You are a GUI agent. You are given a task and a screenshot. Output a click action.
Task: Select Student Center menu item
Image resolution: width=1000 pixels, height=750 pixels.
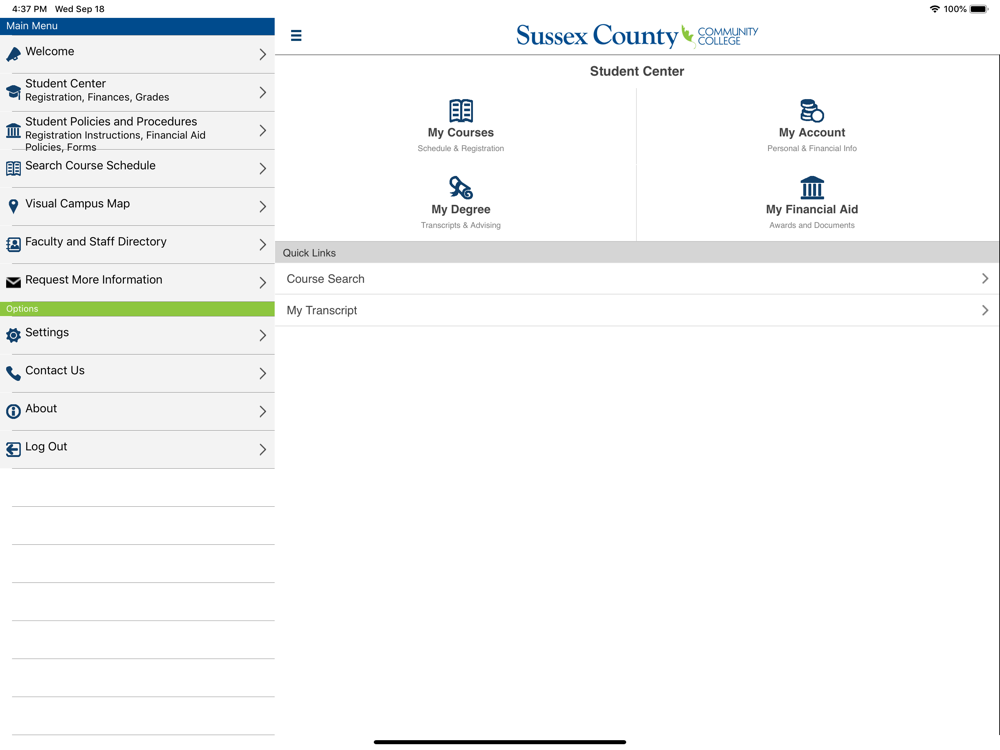[x=137, y=92]
